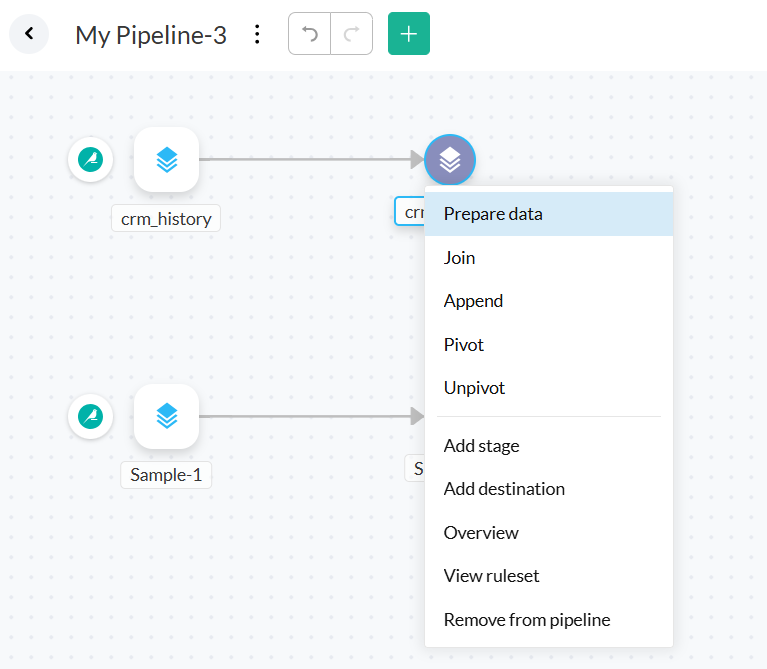This screenshot has height=669, width=767.
Task: Select Remove from pipeline option
Action: (x=527, y=620)
